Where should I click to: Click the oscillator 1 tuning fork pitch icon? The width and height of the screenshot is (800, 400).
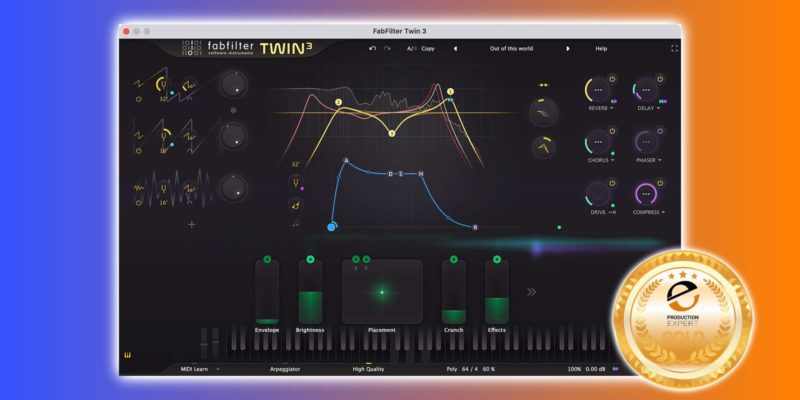[162, 84]
